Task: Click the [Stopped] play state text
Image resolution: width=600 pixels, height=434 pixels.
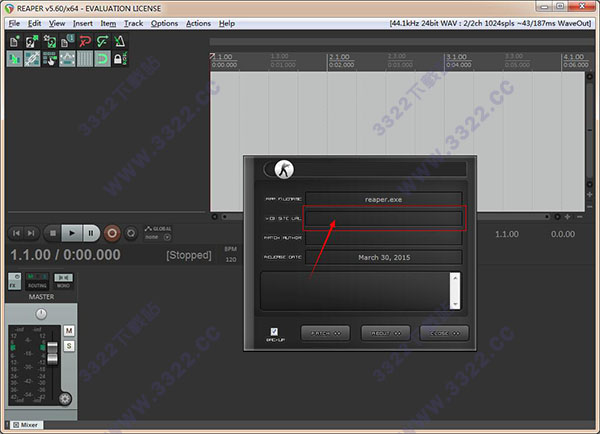Action: (189, 255)
